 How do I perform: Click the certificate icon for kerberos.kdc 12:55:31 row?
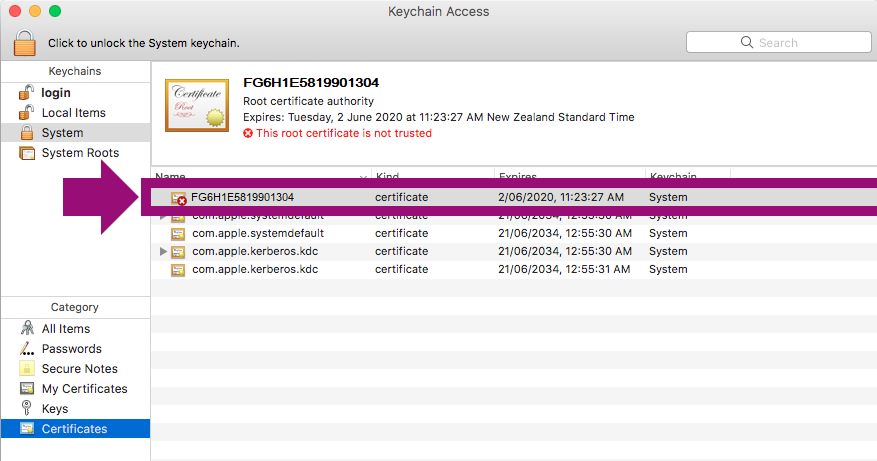[x=178, y=270]
